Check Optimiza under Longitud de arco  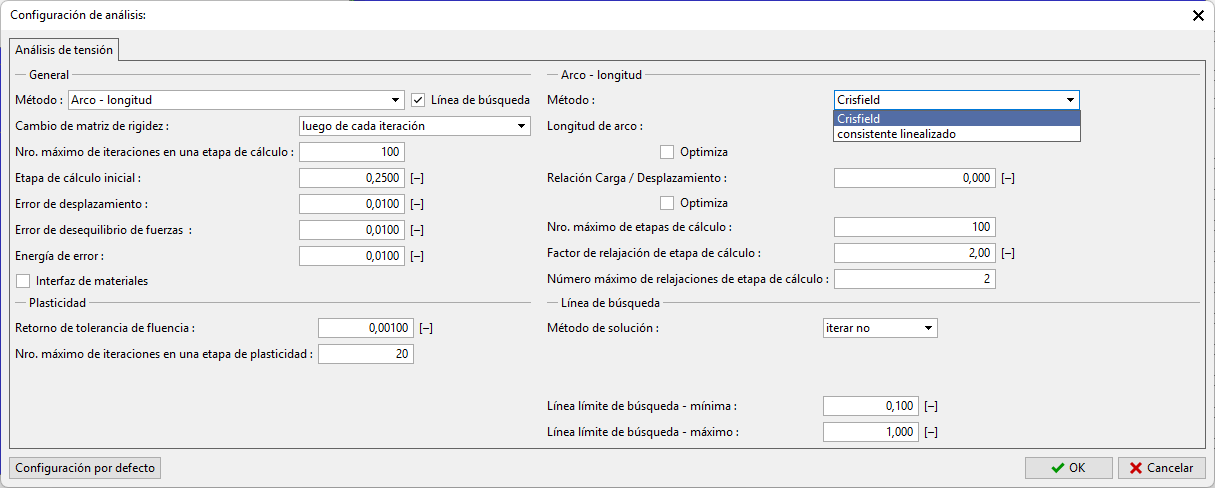coord(667,152)
